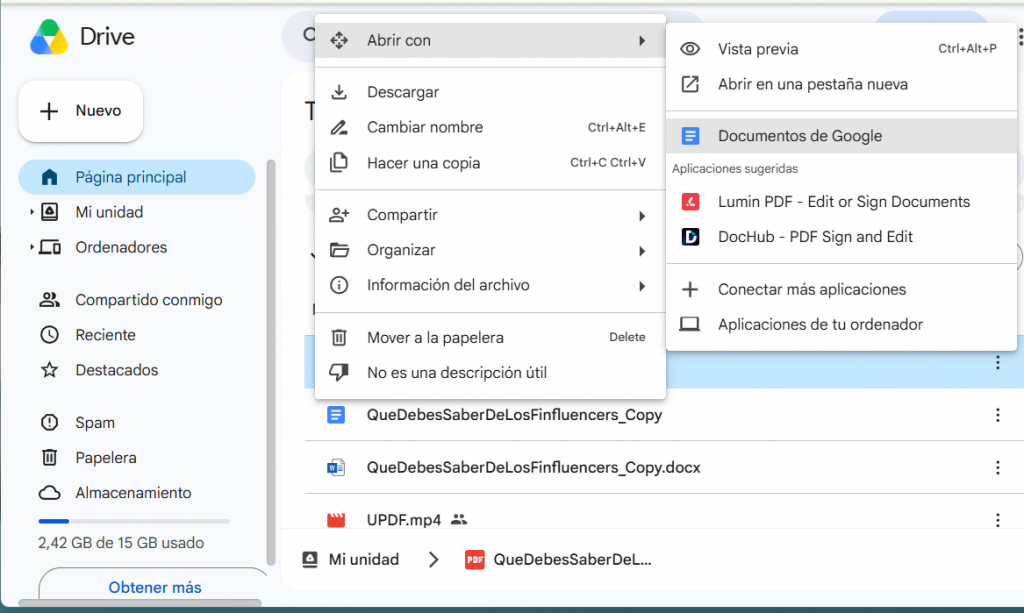Open more options for UPDF.mp4
Image resolution: width=1024 pixels, height=613 pixels.
coord(997,520)
